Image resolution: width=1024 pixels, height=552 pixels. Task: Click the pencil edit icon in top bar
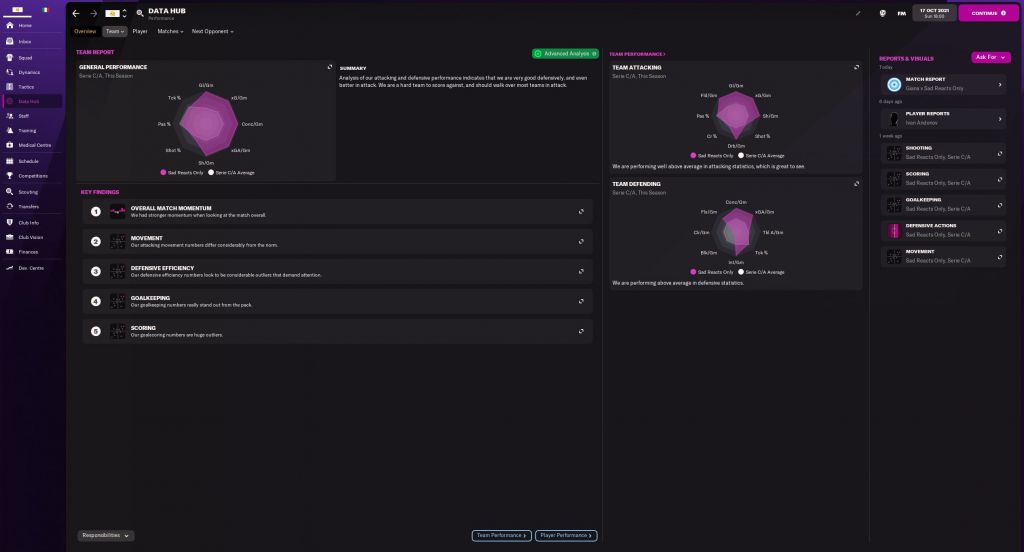857,13
